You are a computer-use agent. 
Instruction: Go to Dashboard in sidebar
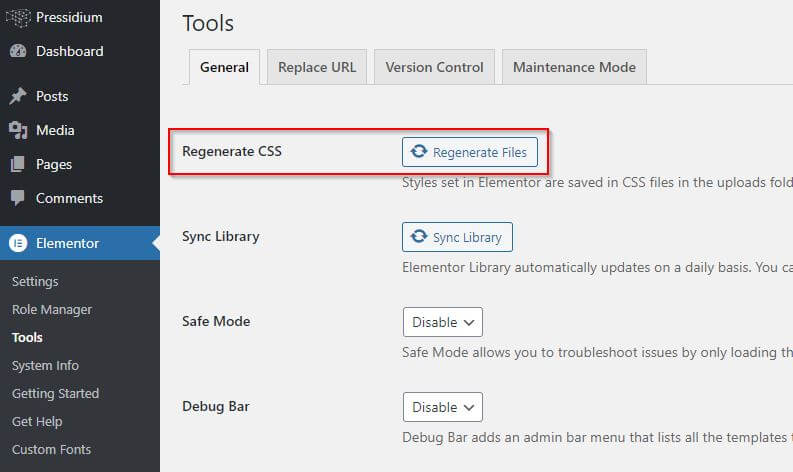pos(80,51)
